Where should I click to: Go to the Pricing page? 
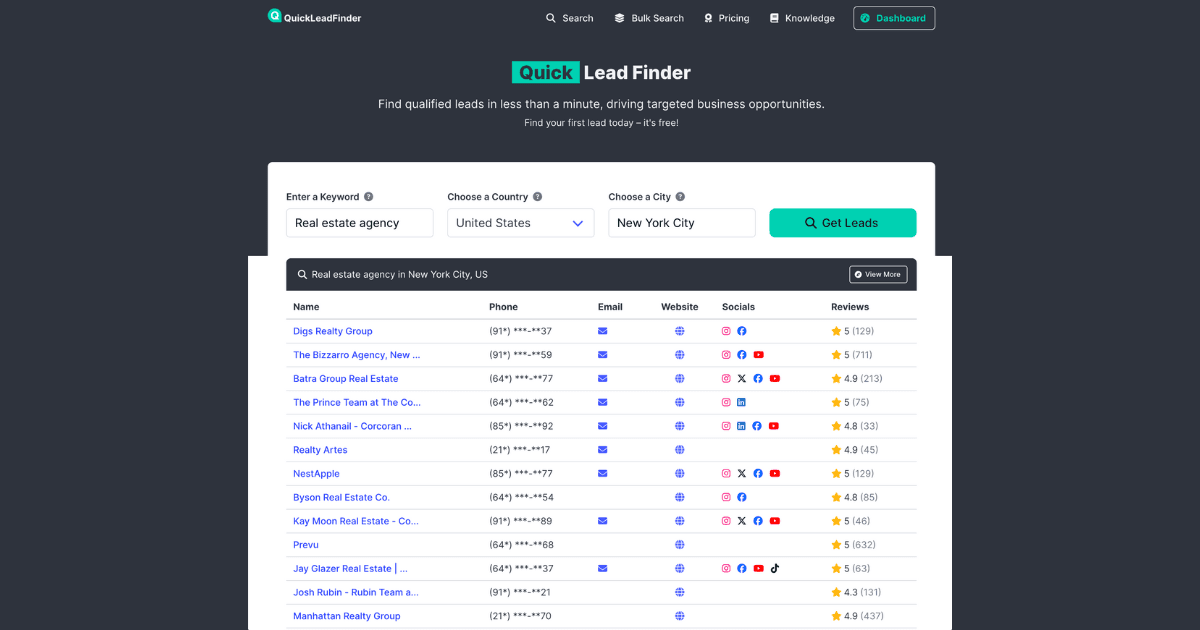(x=726, y=18)
